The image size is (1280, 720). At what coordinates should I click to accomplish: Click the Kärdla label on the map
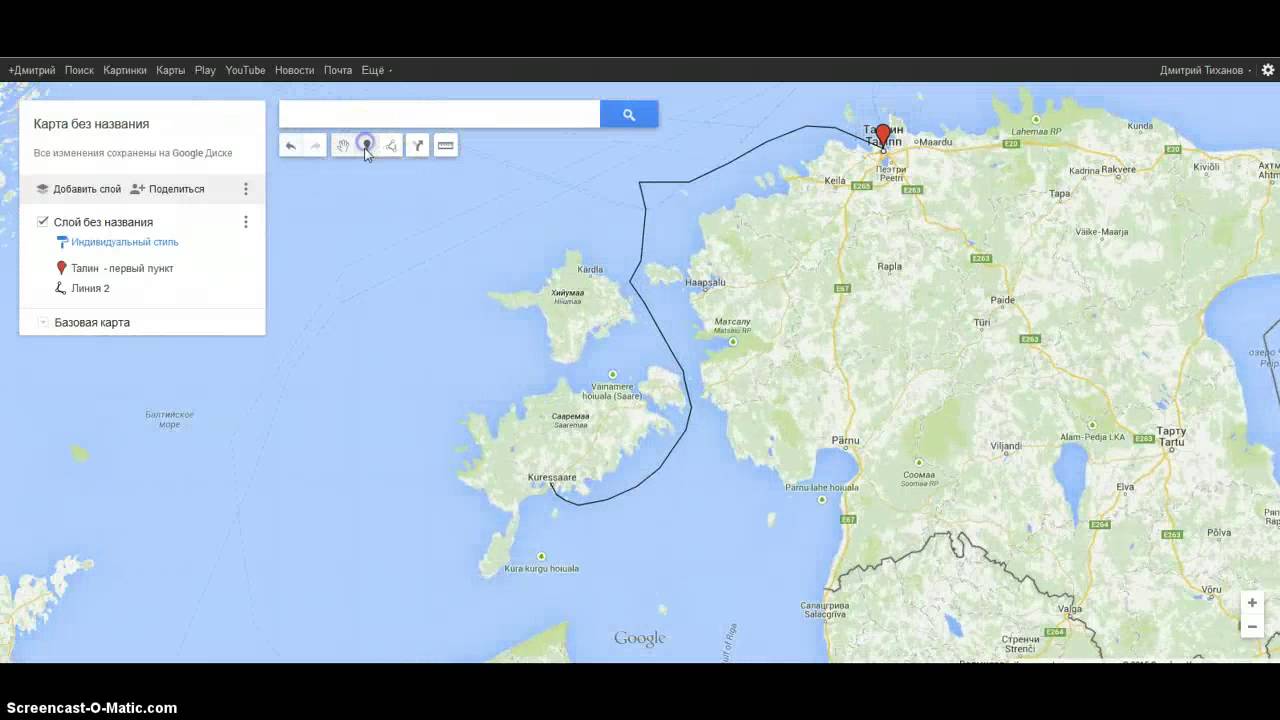click(590, 269)
